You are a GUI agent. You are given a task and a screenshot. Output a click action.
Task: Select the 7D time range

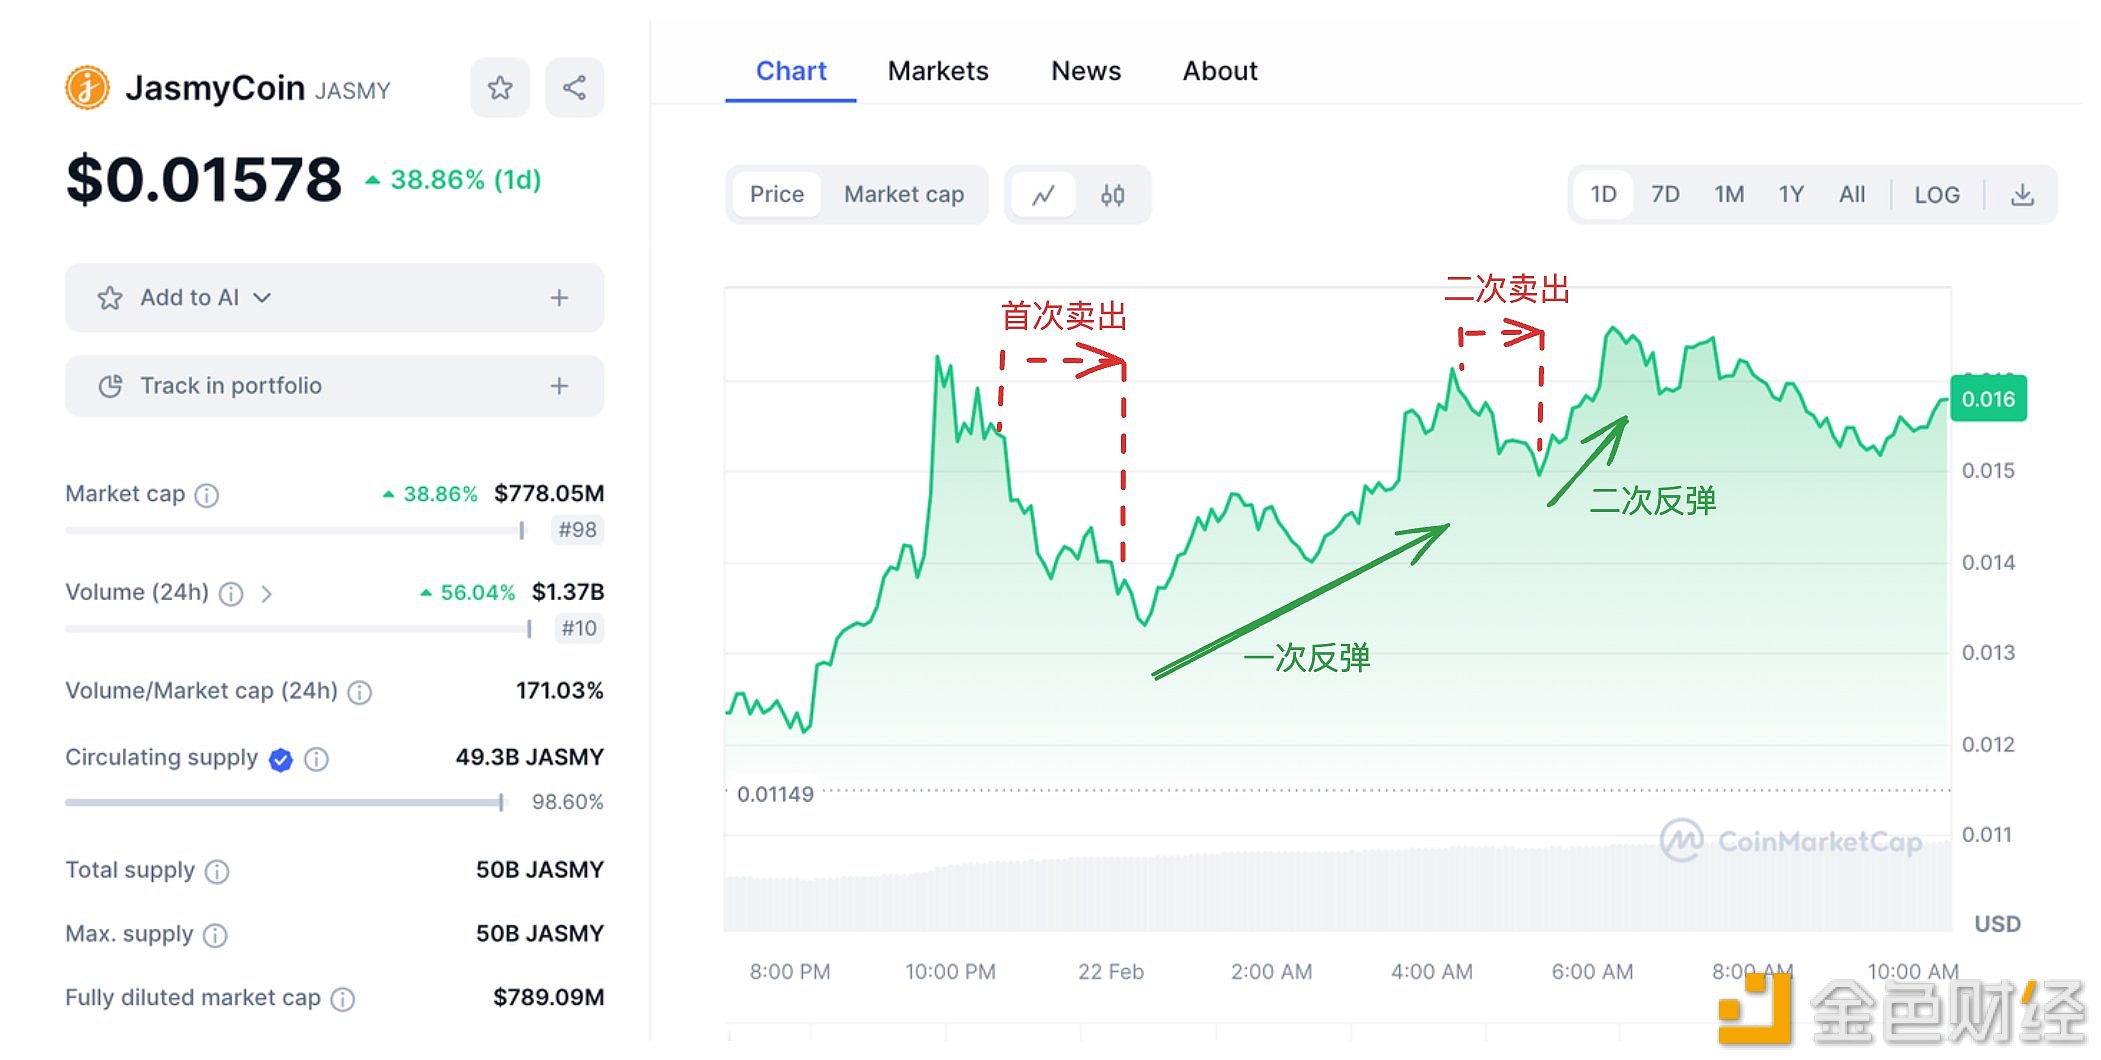tap(1664, 194)
